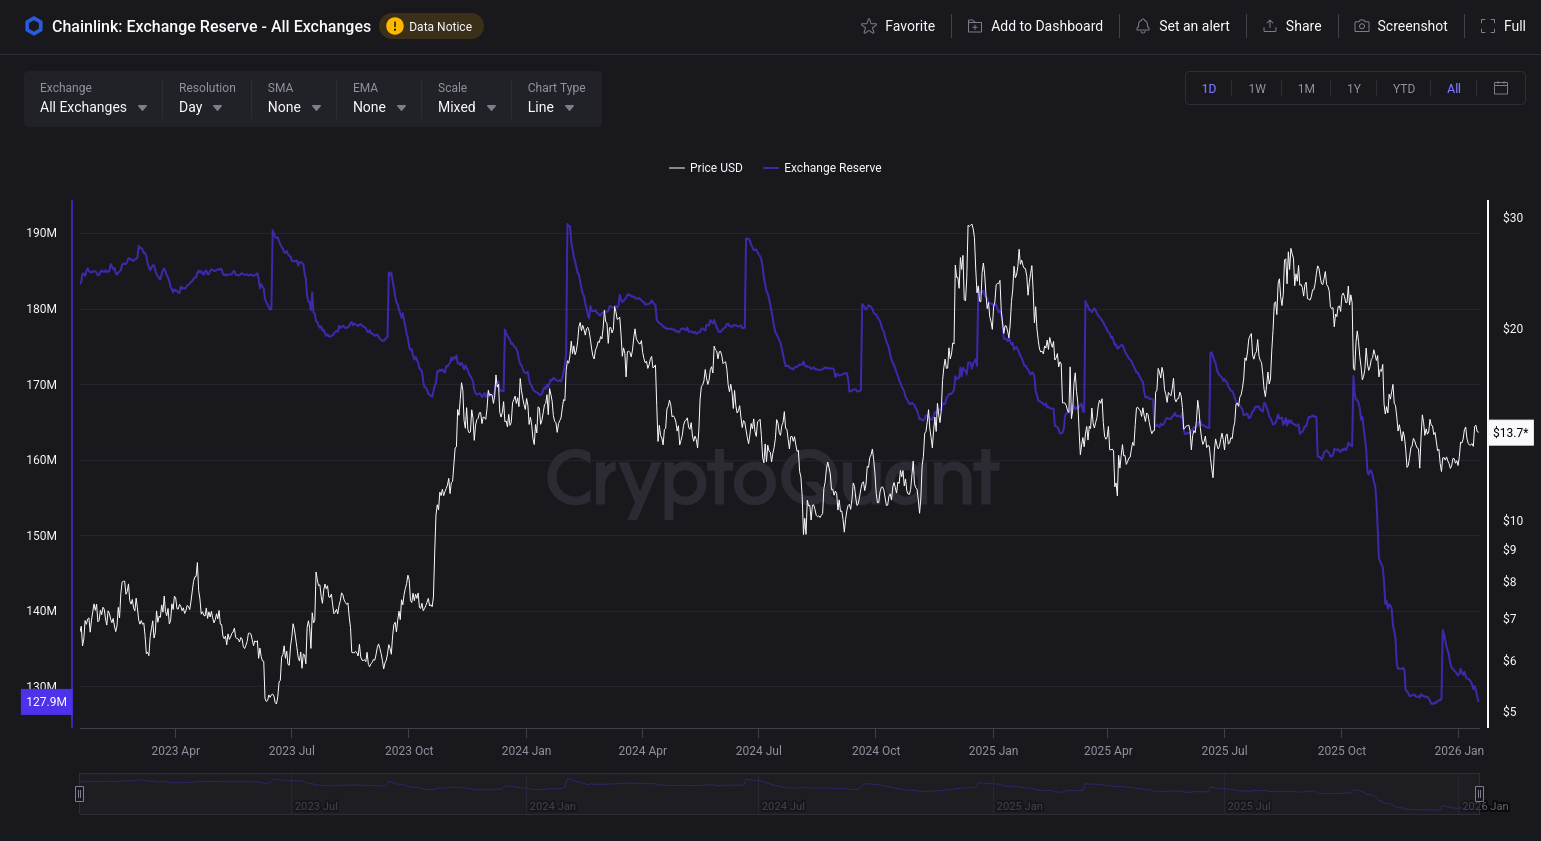Click the $20 price axis label
Screen dimensions: 1541x841
[x=1513, y=329]
